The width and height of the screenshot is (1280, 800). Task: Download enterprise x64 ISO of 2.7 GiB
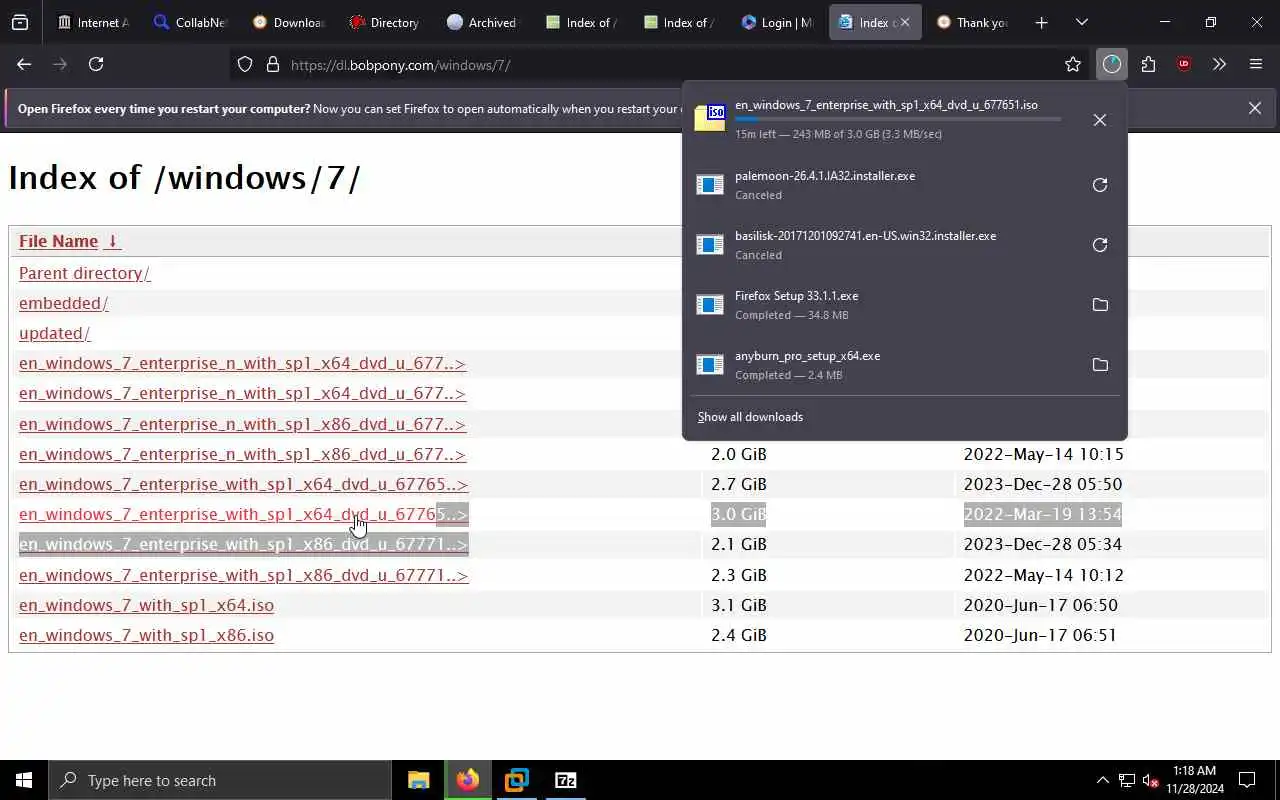(x=243, y=484)
